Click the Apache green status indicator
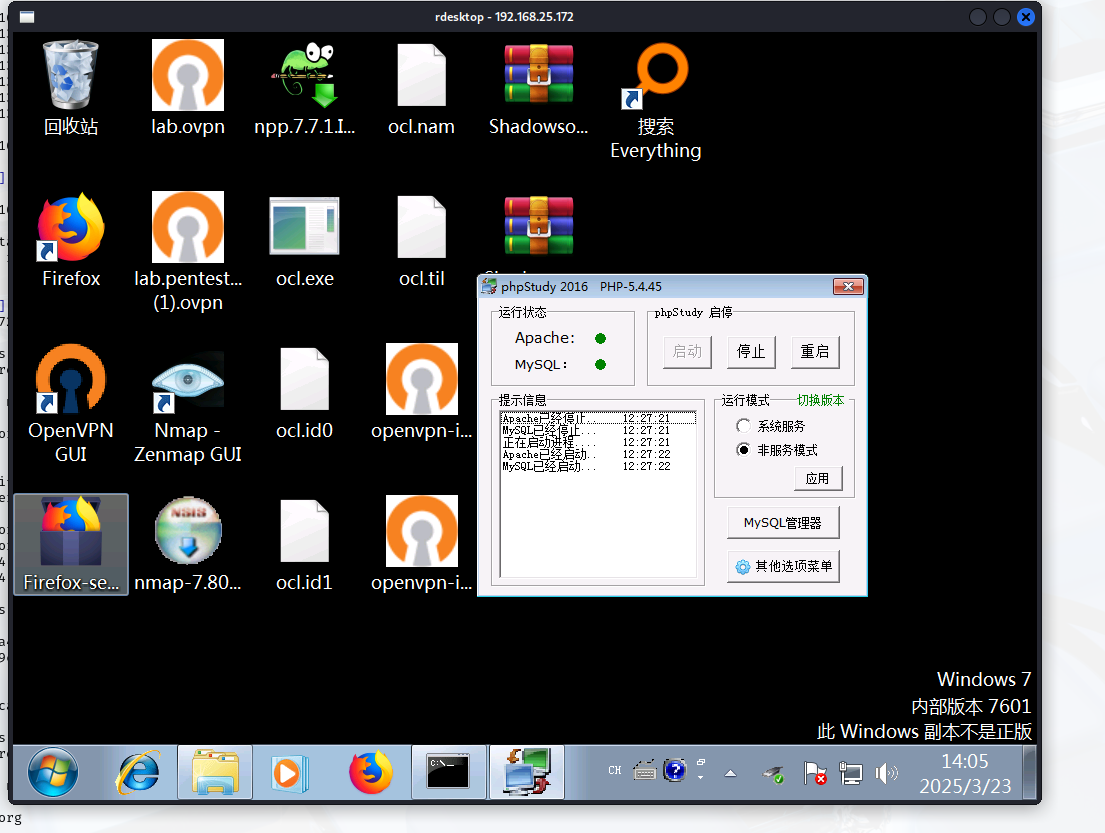 point(600,338)
